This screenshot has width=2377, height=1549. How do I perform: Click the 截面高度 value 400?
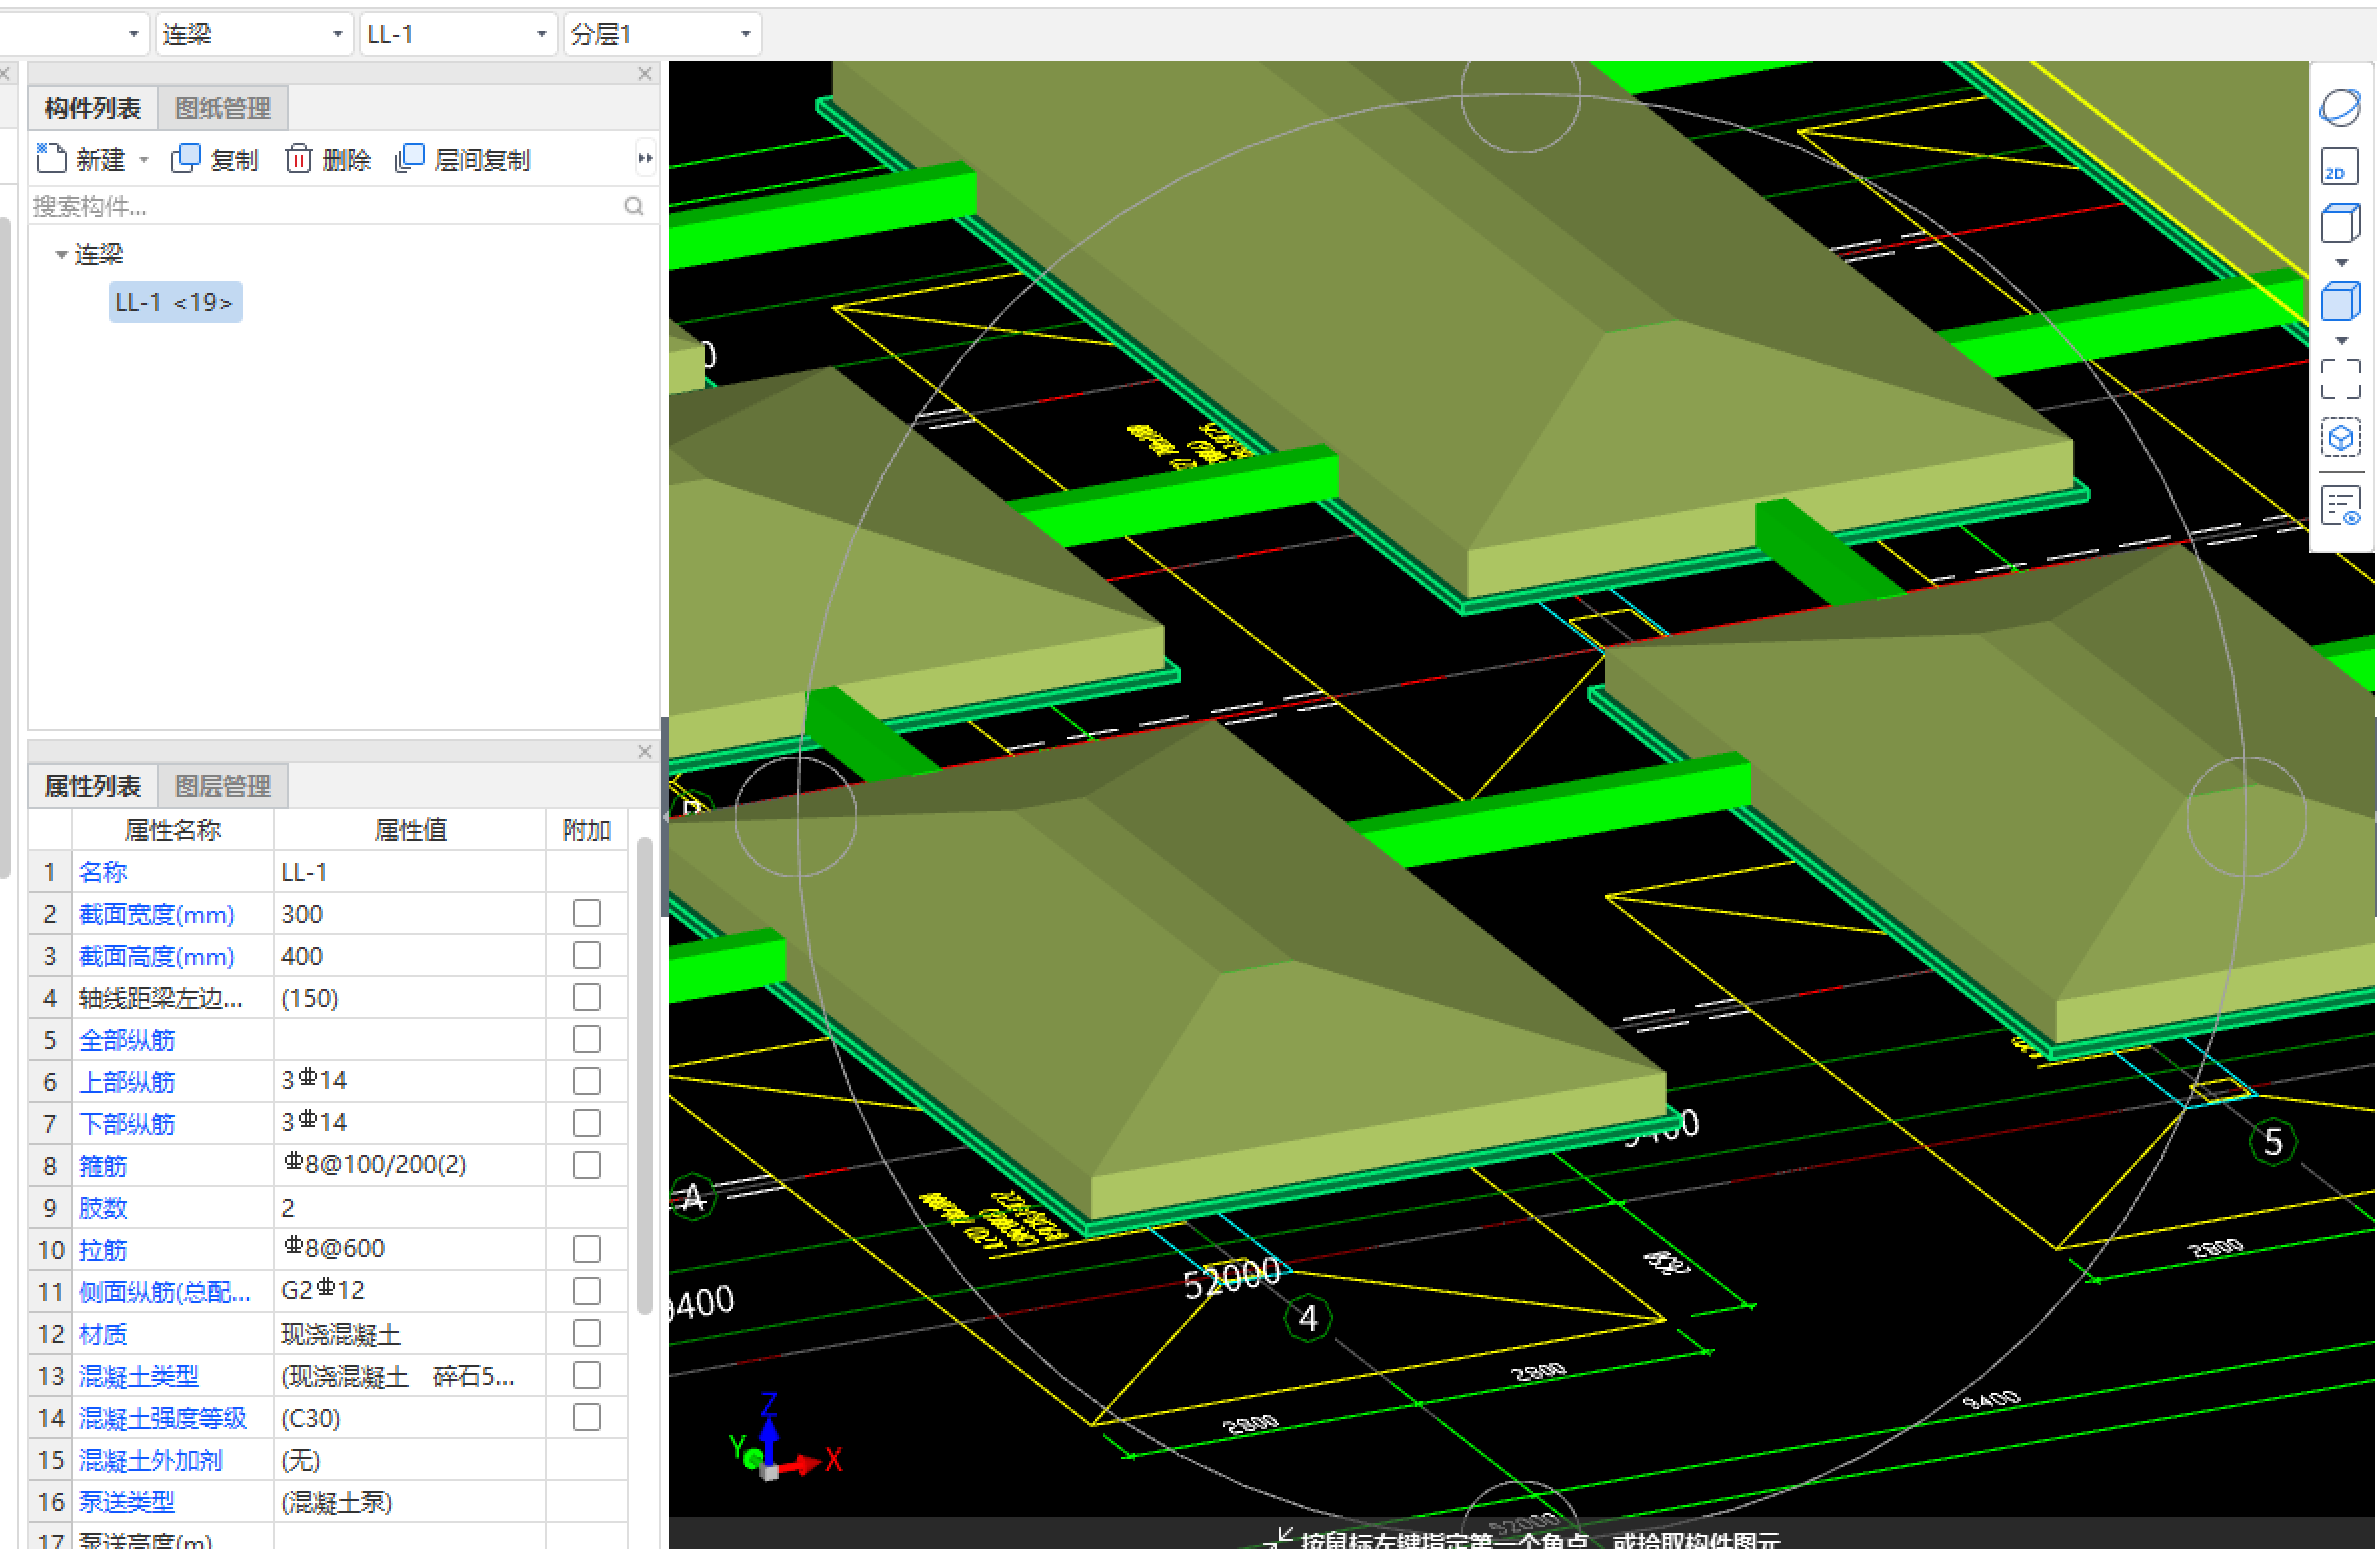pyautogui.click(x=409, y=956)
